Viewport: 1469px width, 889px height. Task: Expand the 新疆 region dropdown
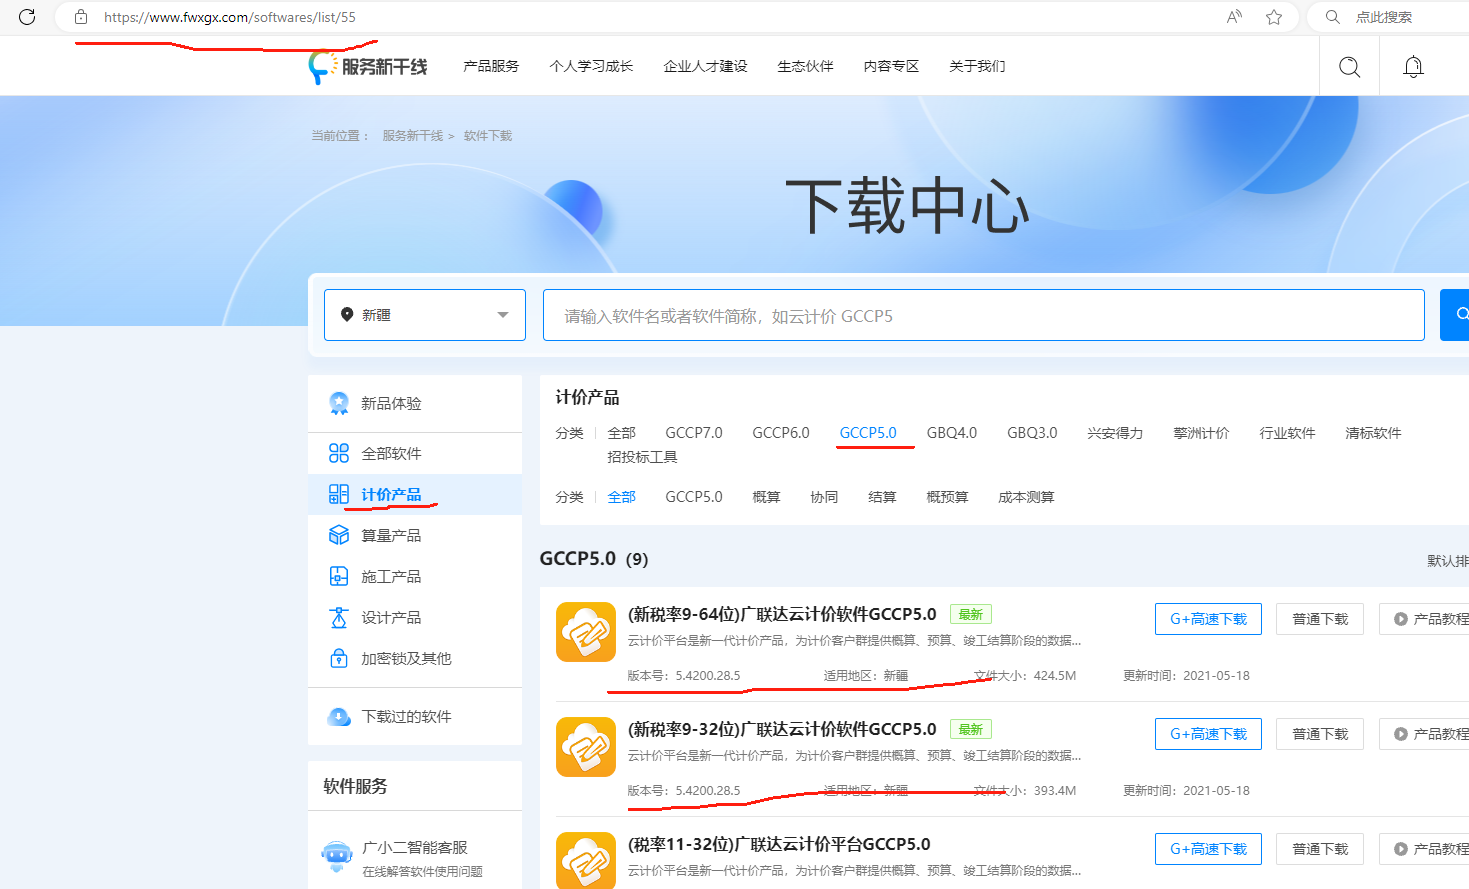(425, 315)
